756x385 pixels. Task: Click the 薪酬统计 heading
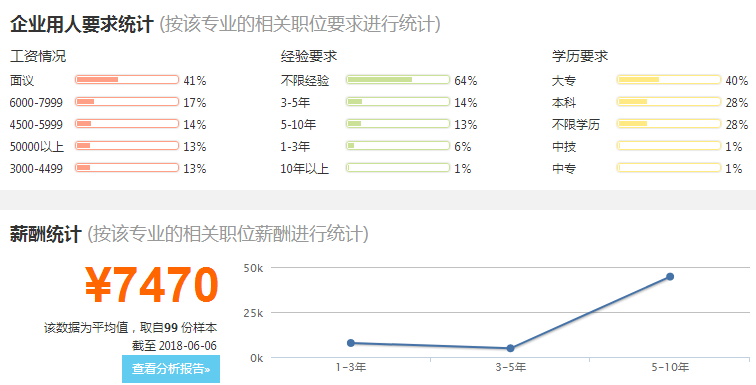coord(45,234)
